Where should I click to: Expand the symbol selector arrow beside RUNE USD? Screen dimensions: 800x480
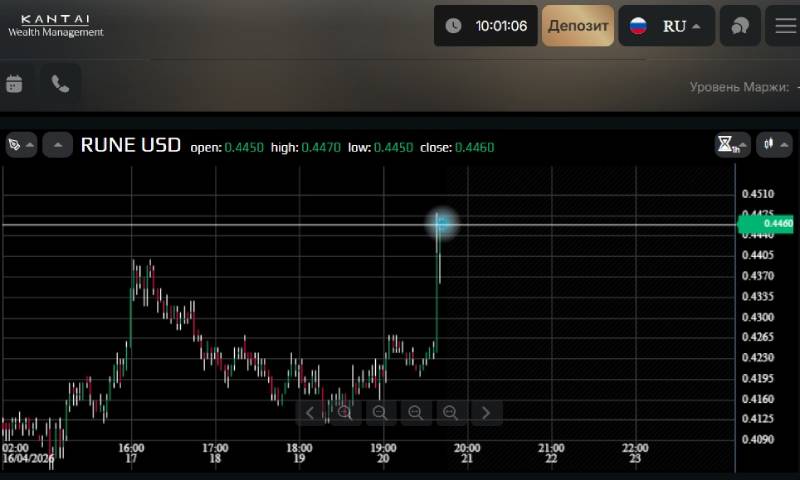tap(57, 145)
